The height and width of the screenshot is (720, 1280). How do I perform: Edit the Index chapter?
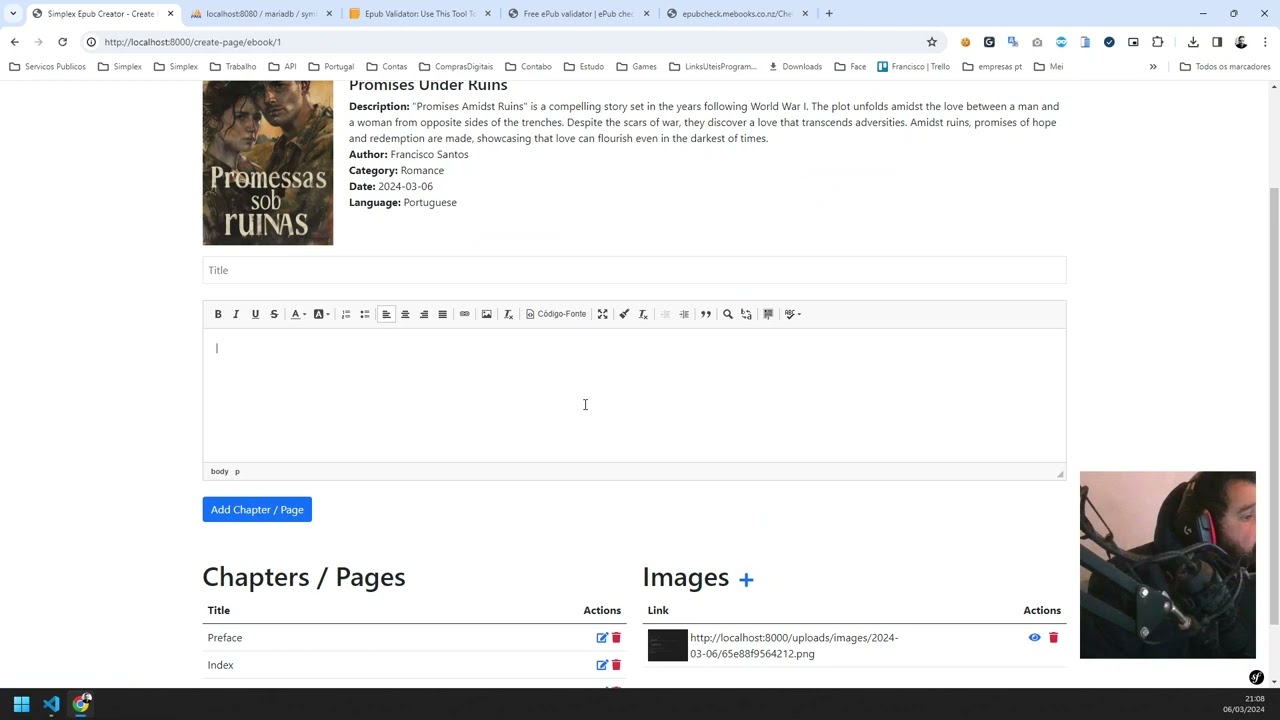click(602, 665)
